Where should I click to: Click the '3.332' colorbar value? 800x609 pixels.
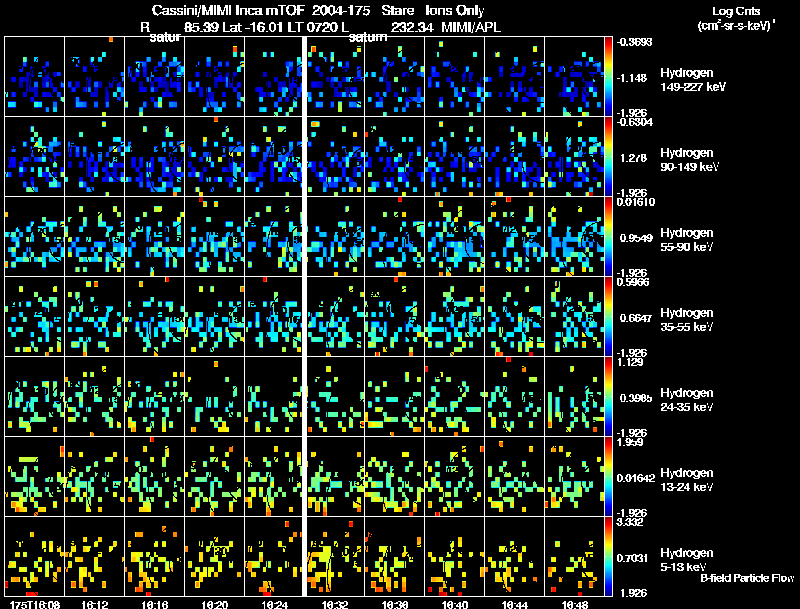[x=630, y=522]
